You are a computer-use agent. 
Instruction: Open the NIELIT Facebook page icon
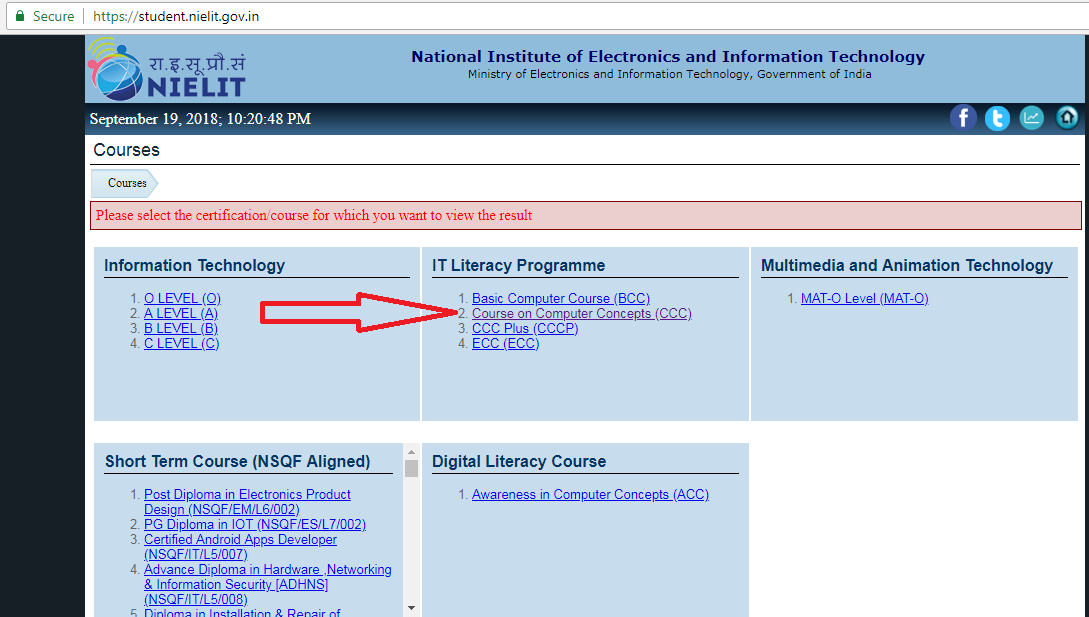point(963,118)
